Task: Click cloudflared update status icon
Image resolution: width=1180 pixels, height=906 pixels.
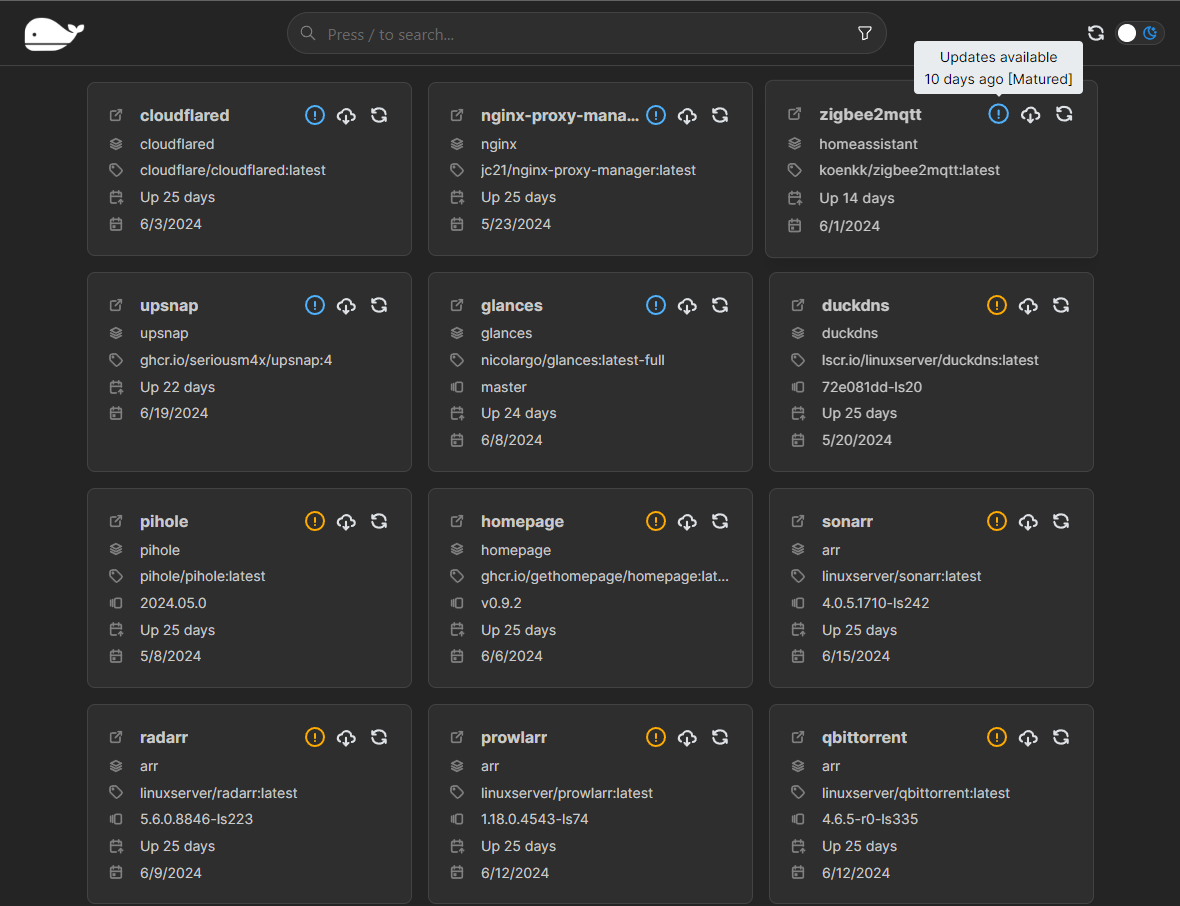Action: [315, 115]
